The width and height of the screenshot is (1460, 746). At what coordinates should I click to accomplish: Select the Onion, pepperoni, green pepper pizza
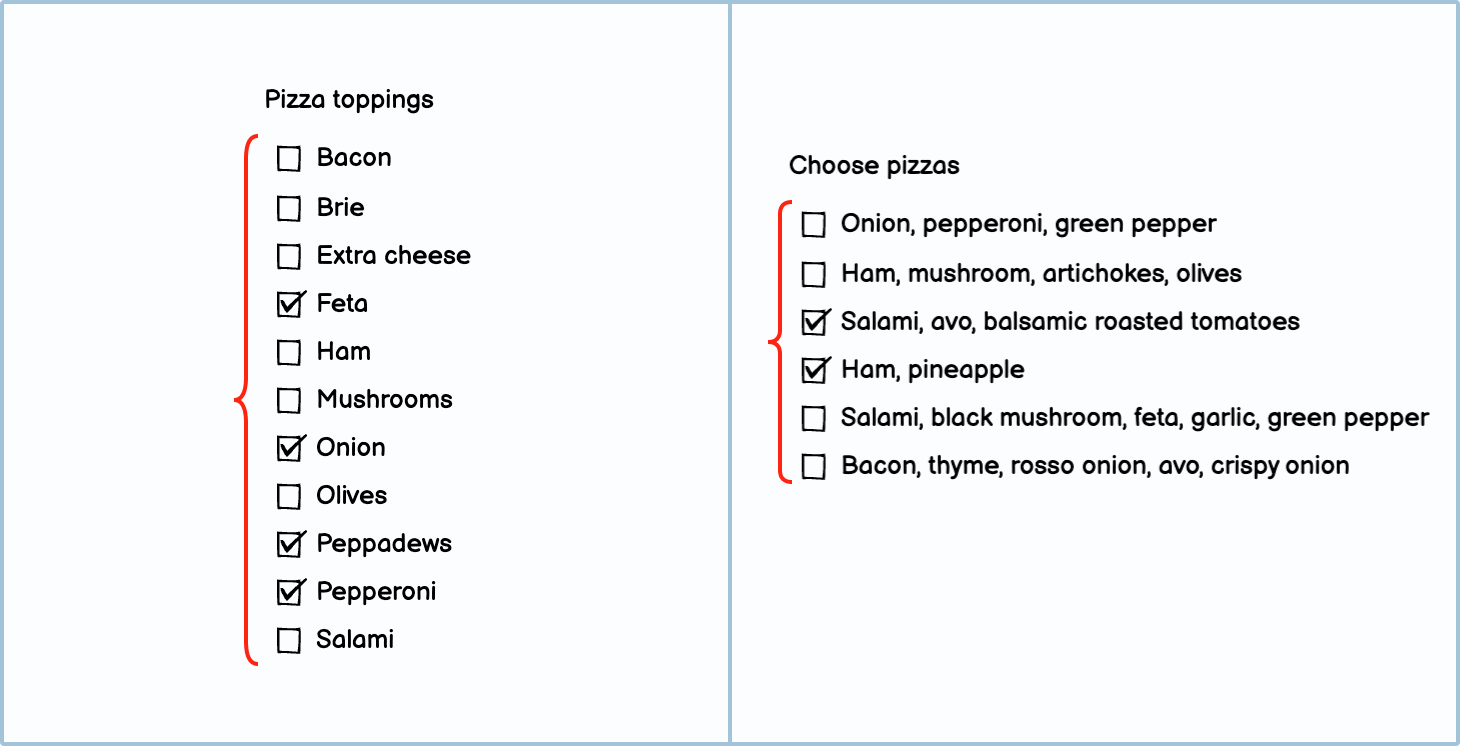pos(814,225)
